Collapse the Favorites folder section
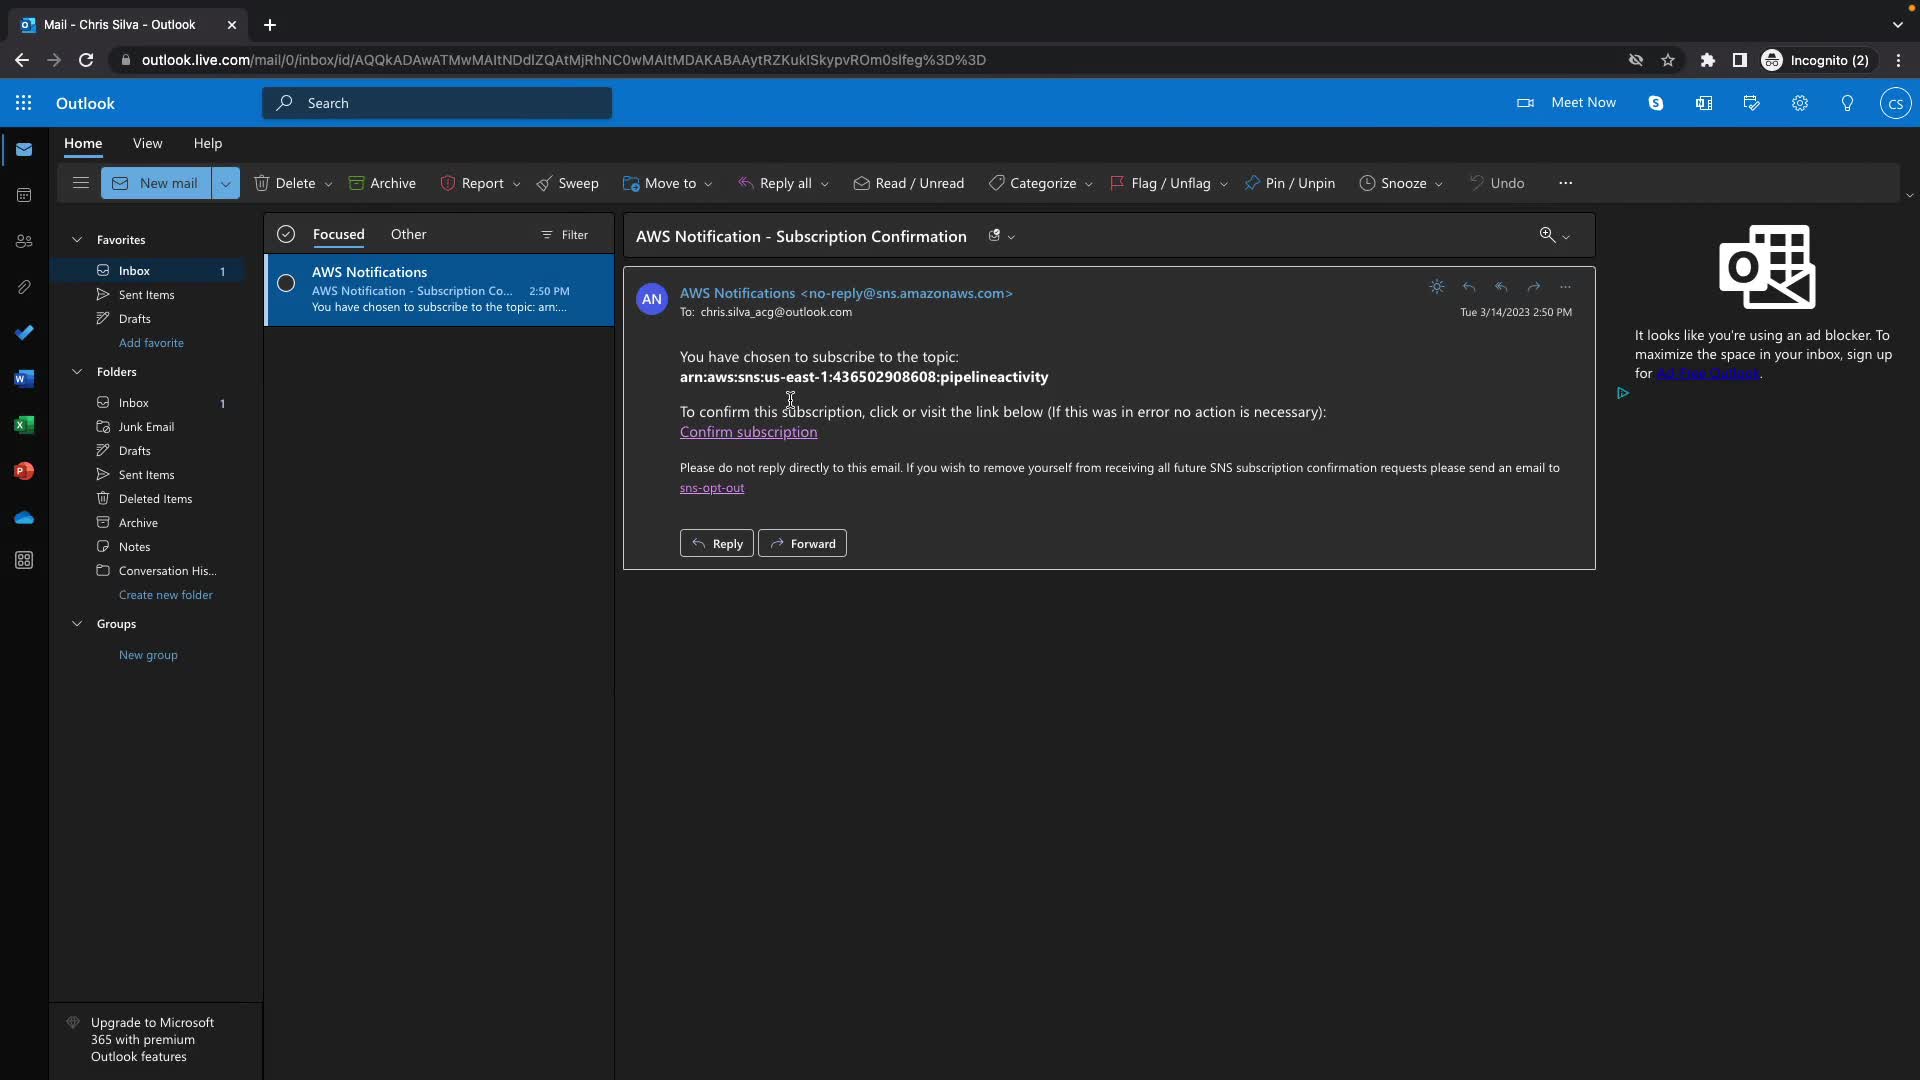 click(x=77, y=240)
